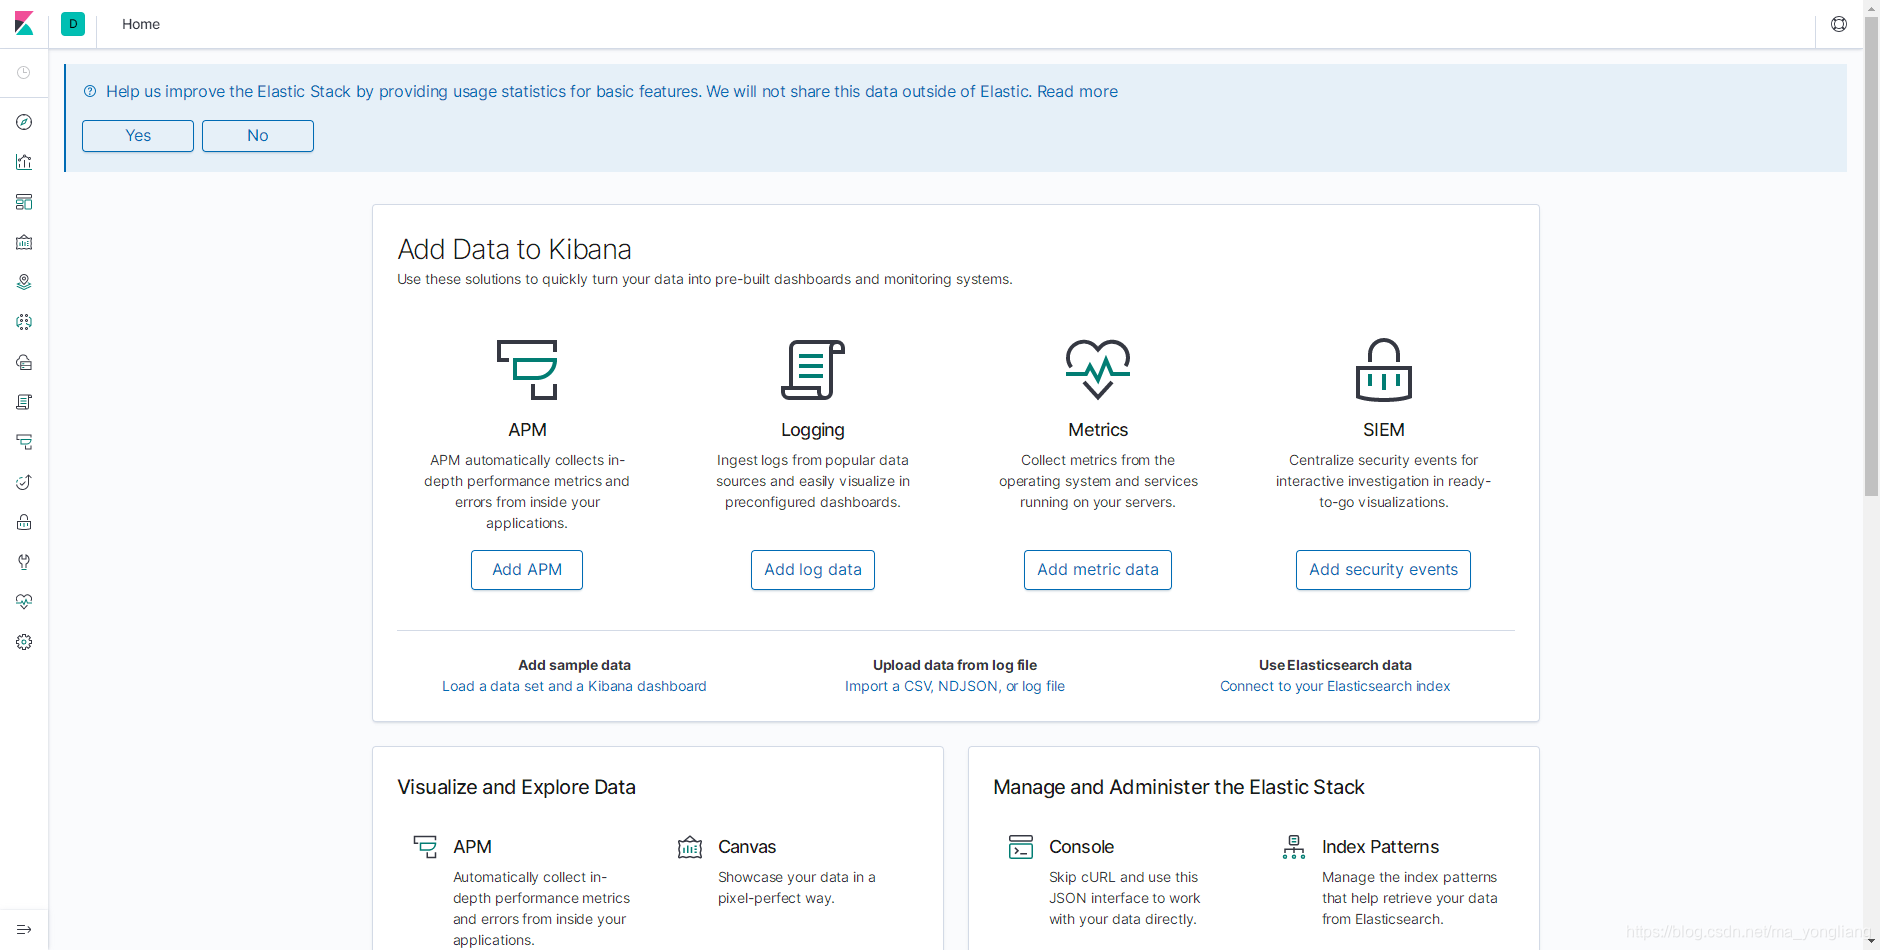Viewport: 1880px width, 950px height.
Task: Click the large SIEM lock icon
Action: [1383, 370]
